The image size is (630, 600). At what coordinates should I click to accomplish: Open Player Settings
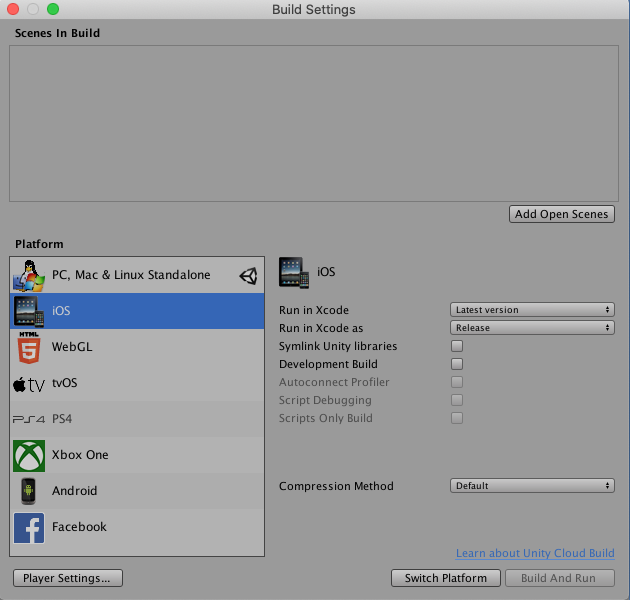click(68, 578)
